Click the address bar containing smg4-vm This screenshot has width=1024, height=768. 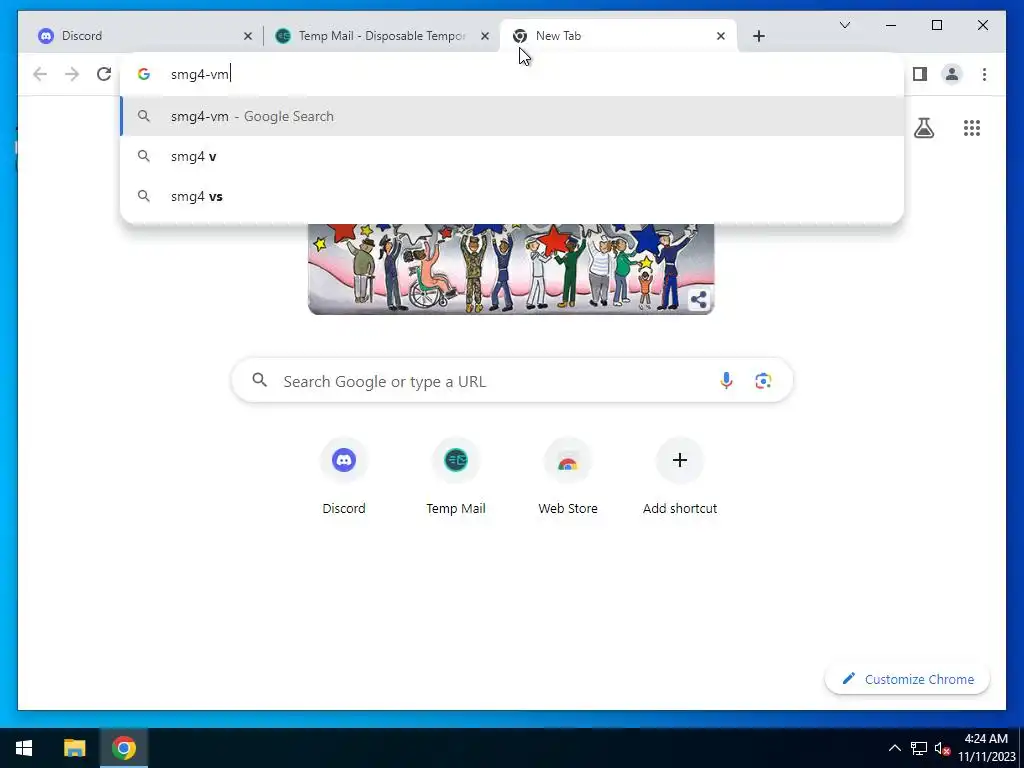tap(512, 74)
